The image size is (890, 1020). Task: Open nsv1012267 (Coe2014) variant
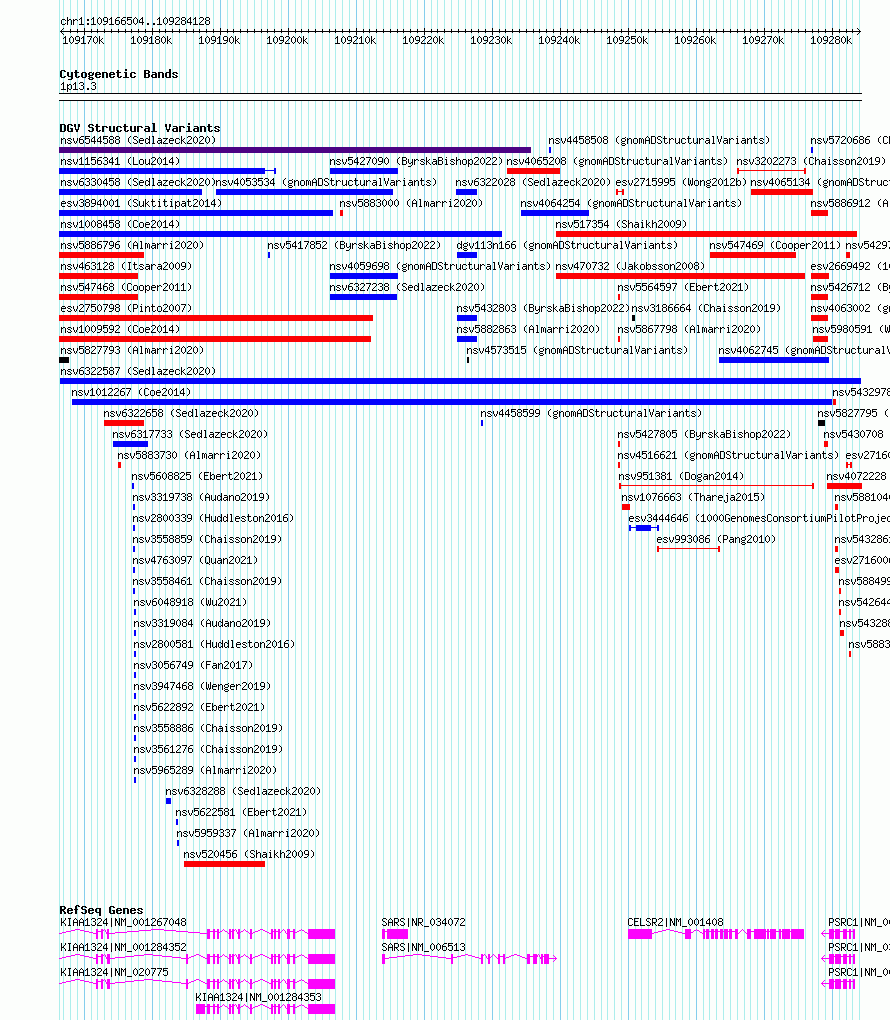click(131, 392)
